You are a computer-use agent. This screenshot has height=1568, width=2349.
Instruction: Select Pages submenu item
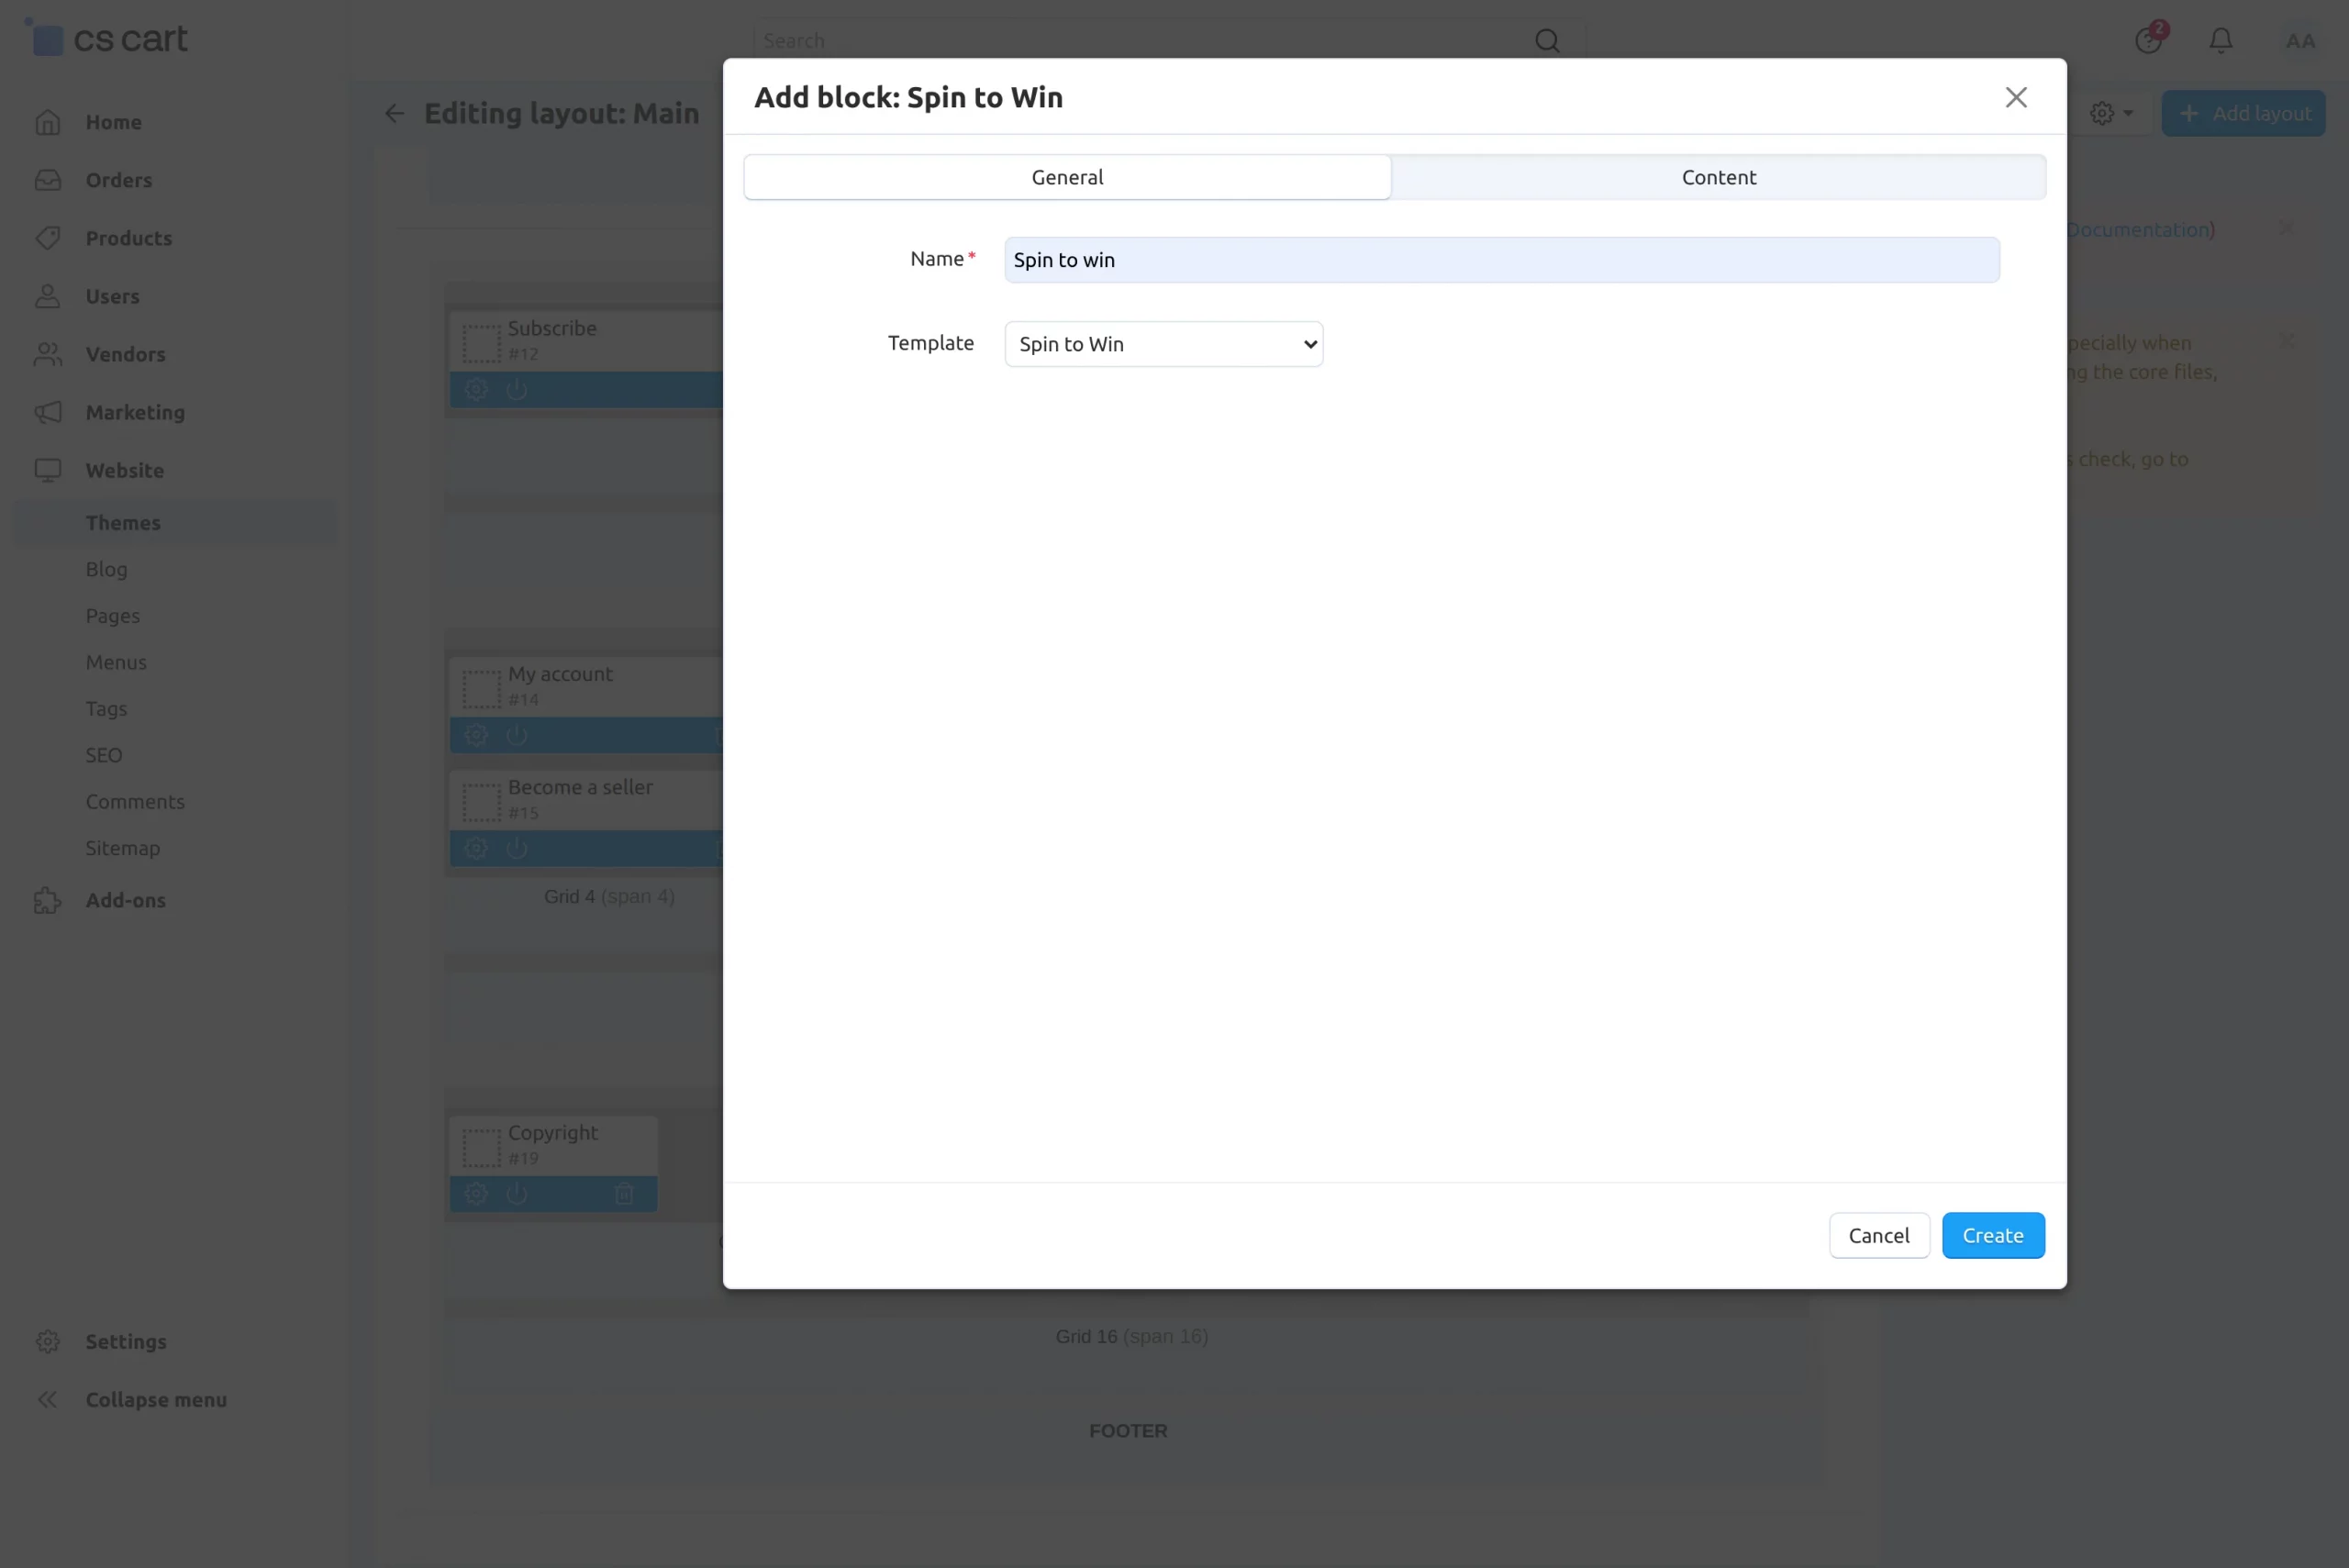(x=112, y=616)
